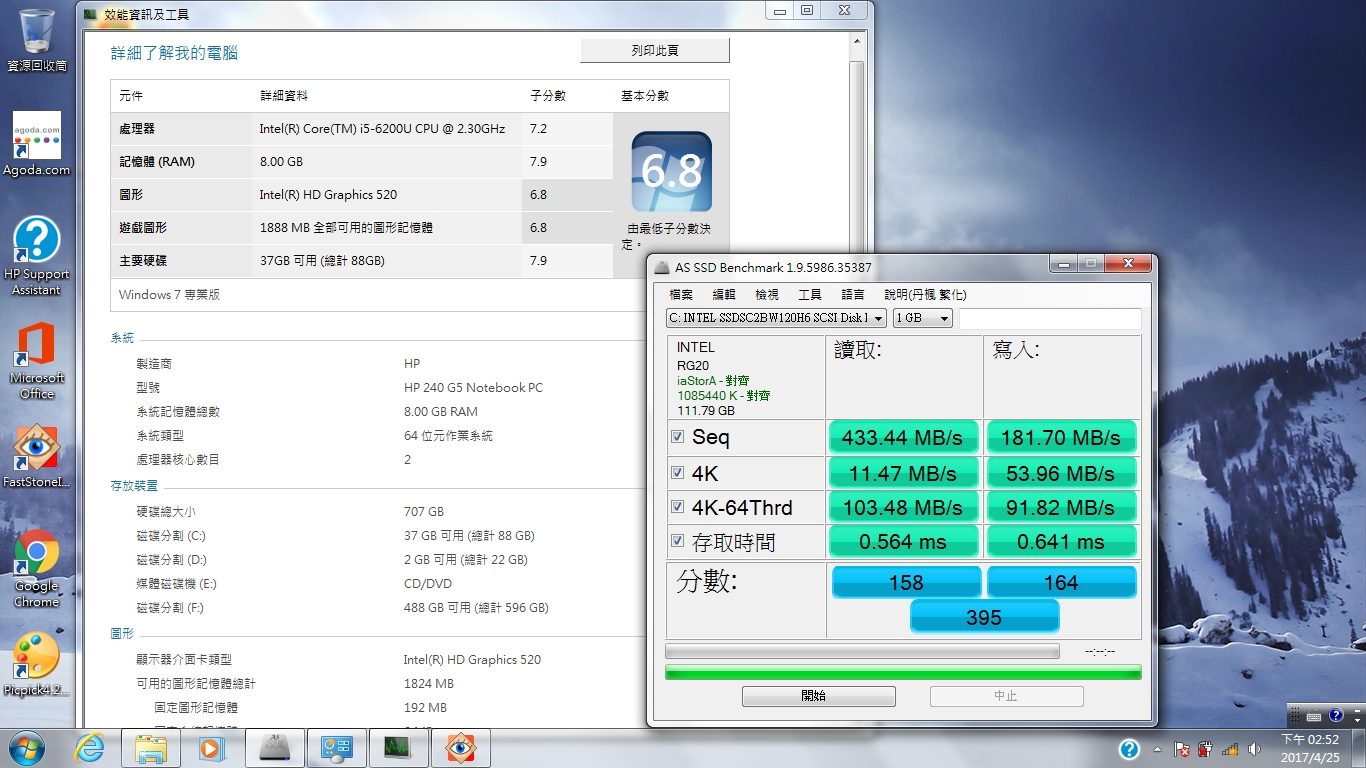Click the HP 240 G5 Notebook PC model text
This screenshot has height=768, width=1366.
(x=473, y=388)
